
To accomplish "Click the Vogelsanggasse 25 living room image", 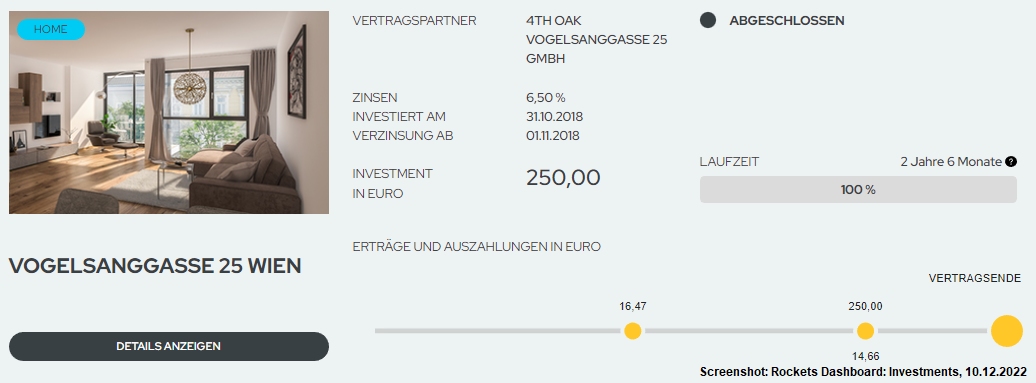I will tap(168, 112).
